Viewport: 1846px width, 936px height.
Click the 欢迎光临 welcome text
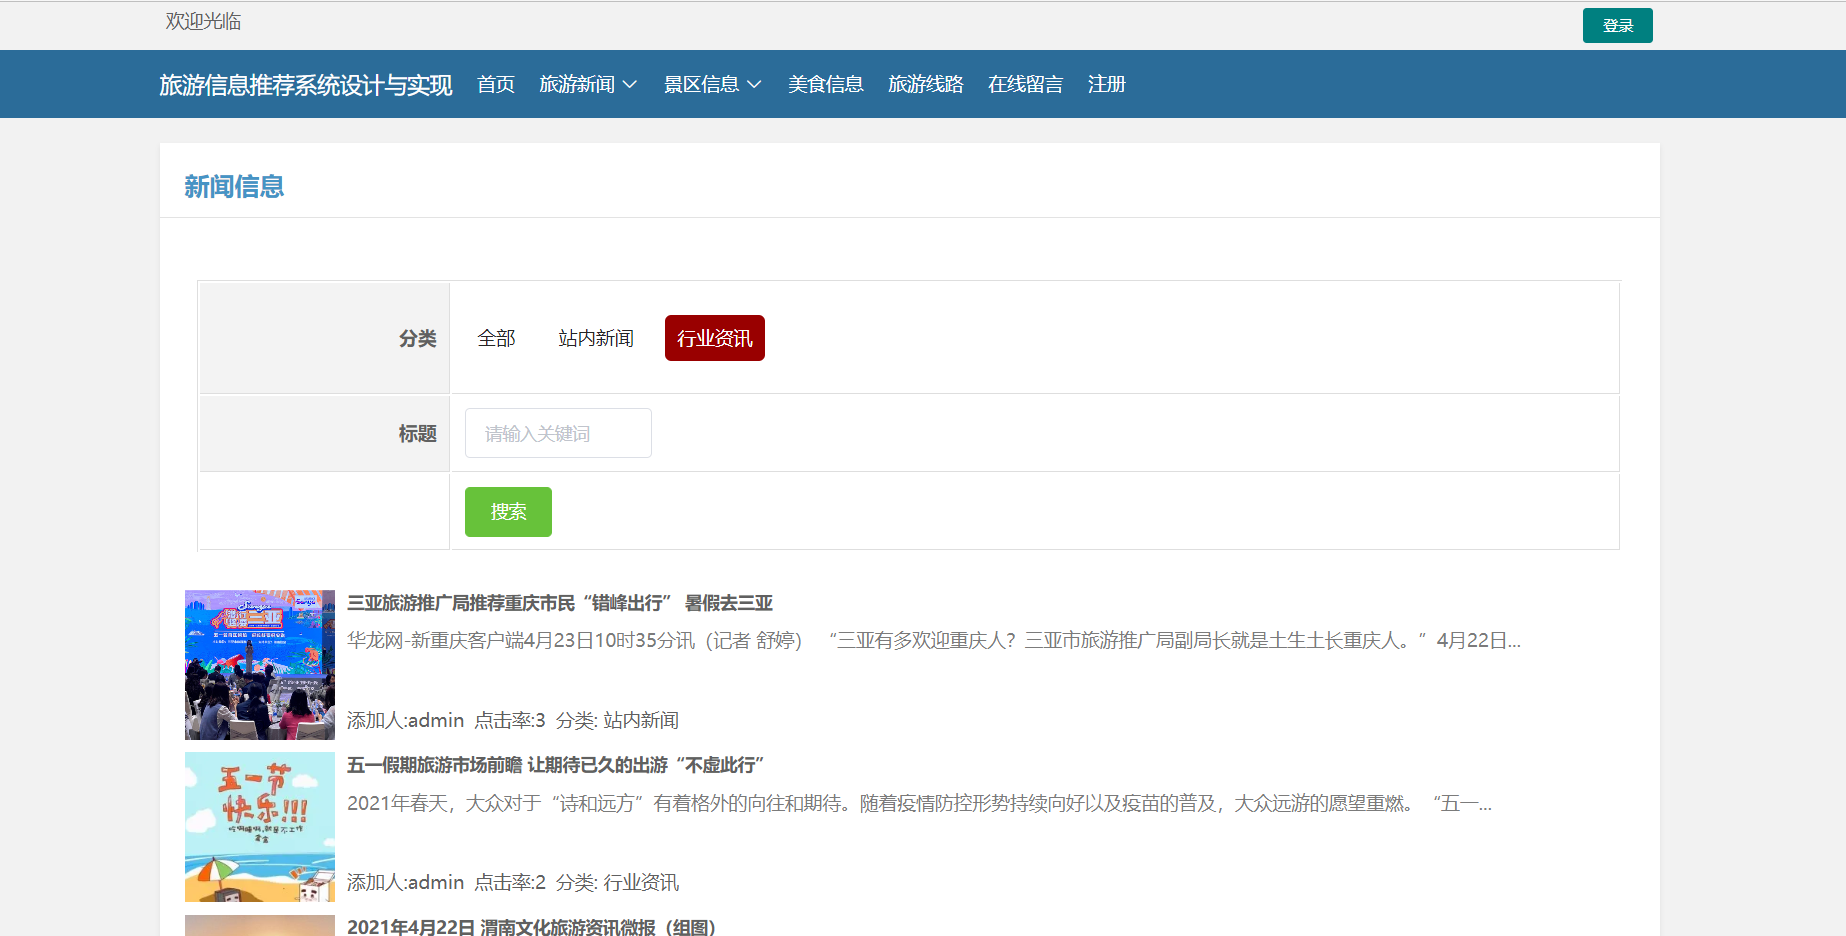pyautogui.click(x=203, y=21)
